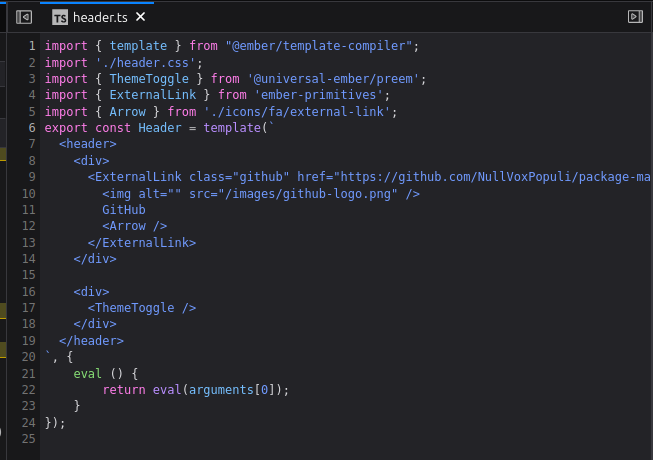Click the 'ember-primitives' module string
Screen dimensions: 653x460
pos(319,95)
